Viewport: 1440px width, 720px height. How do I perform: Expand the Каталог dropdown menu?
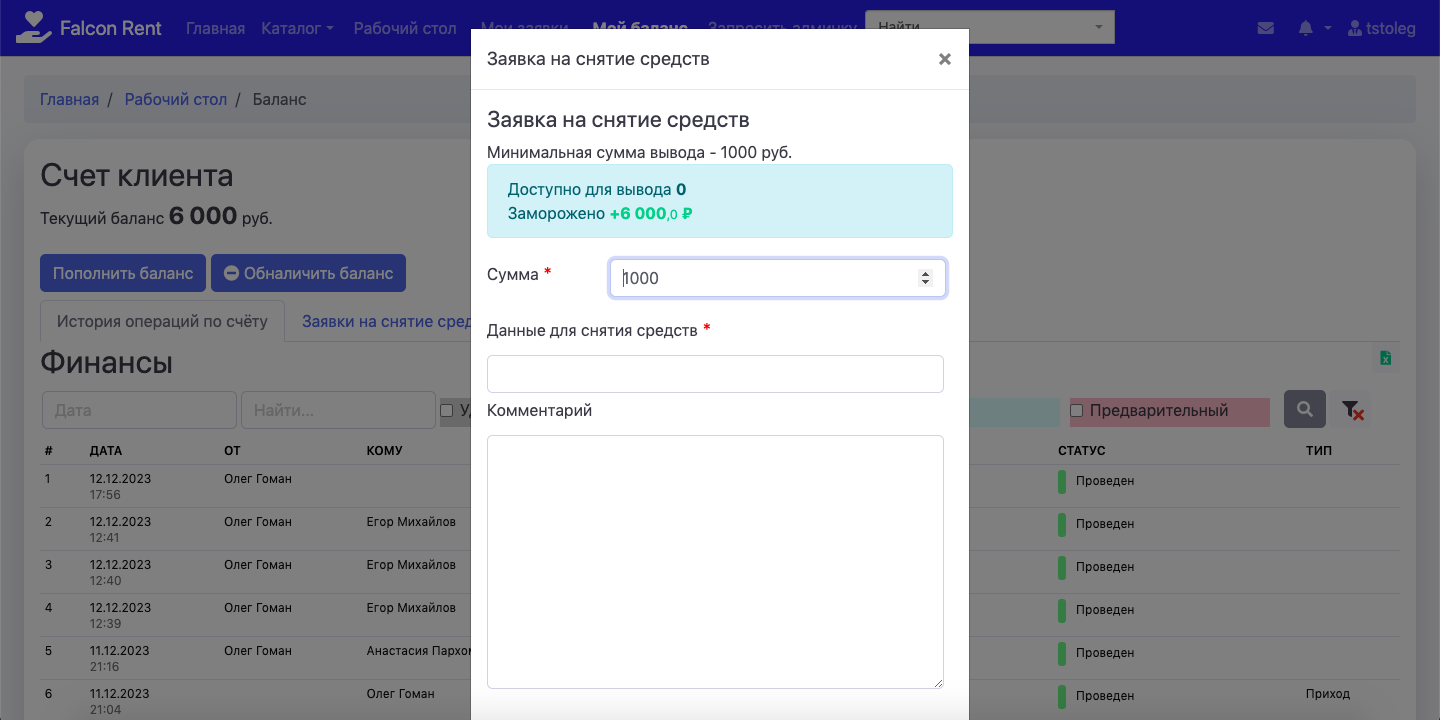tap(297, 28)
